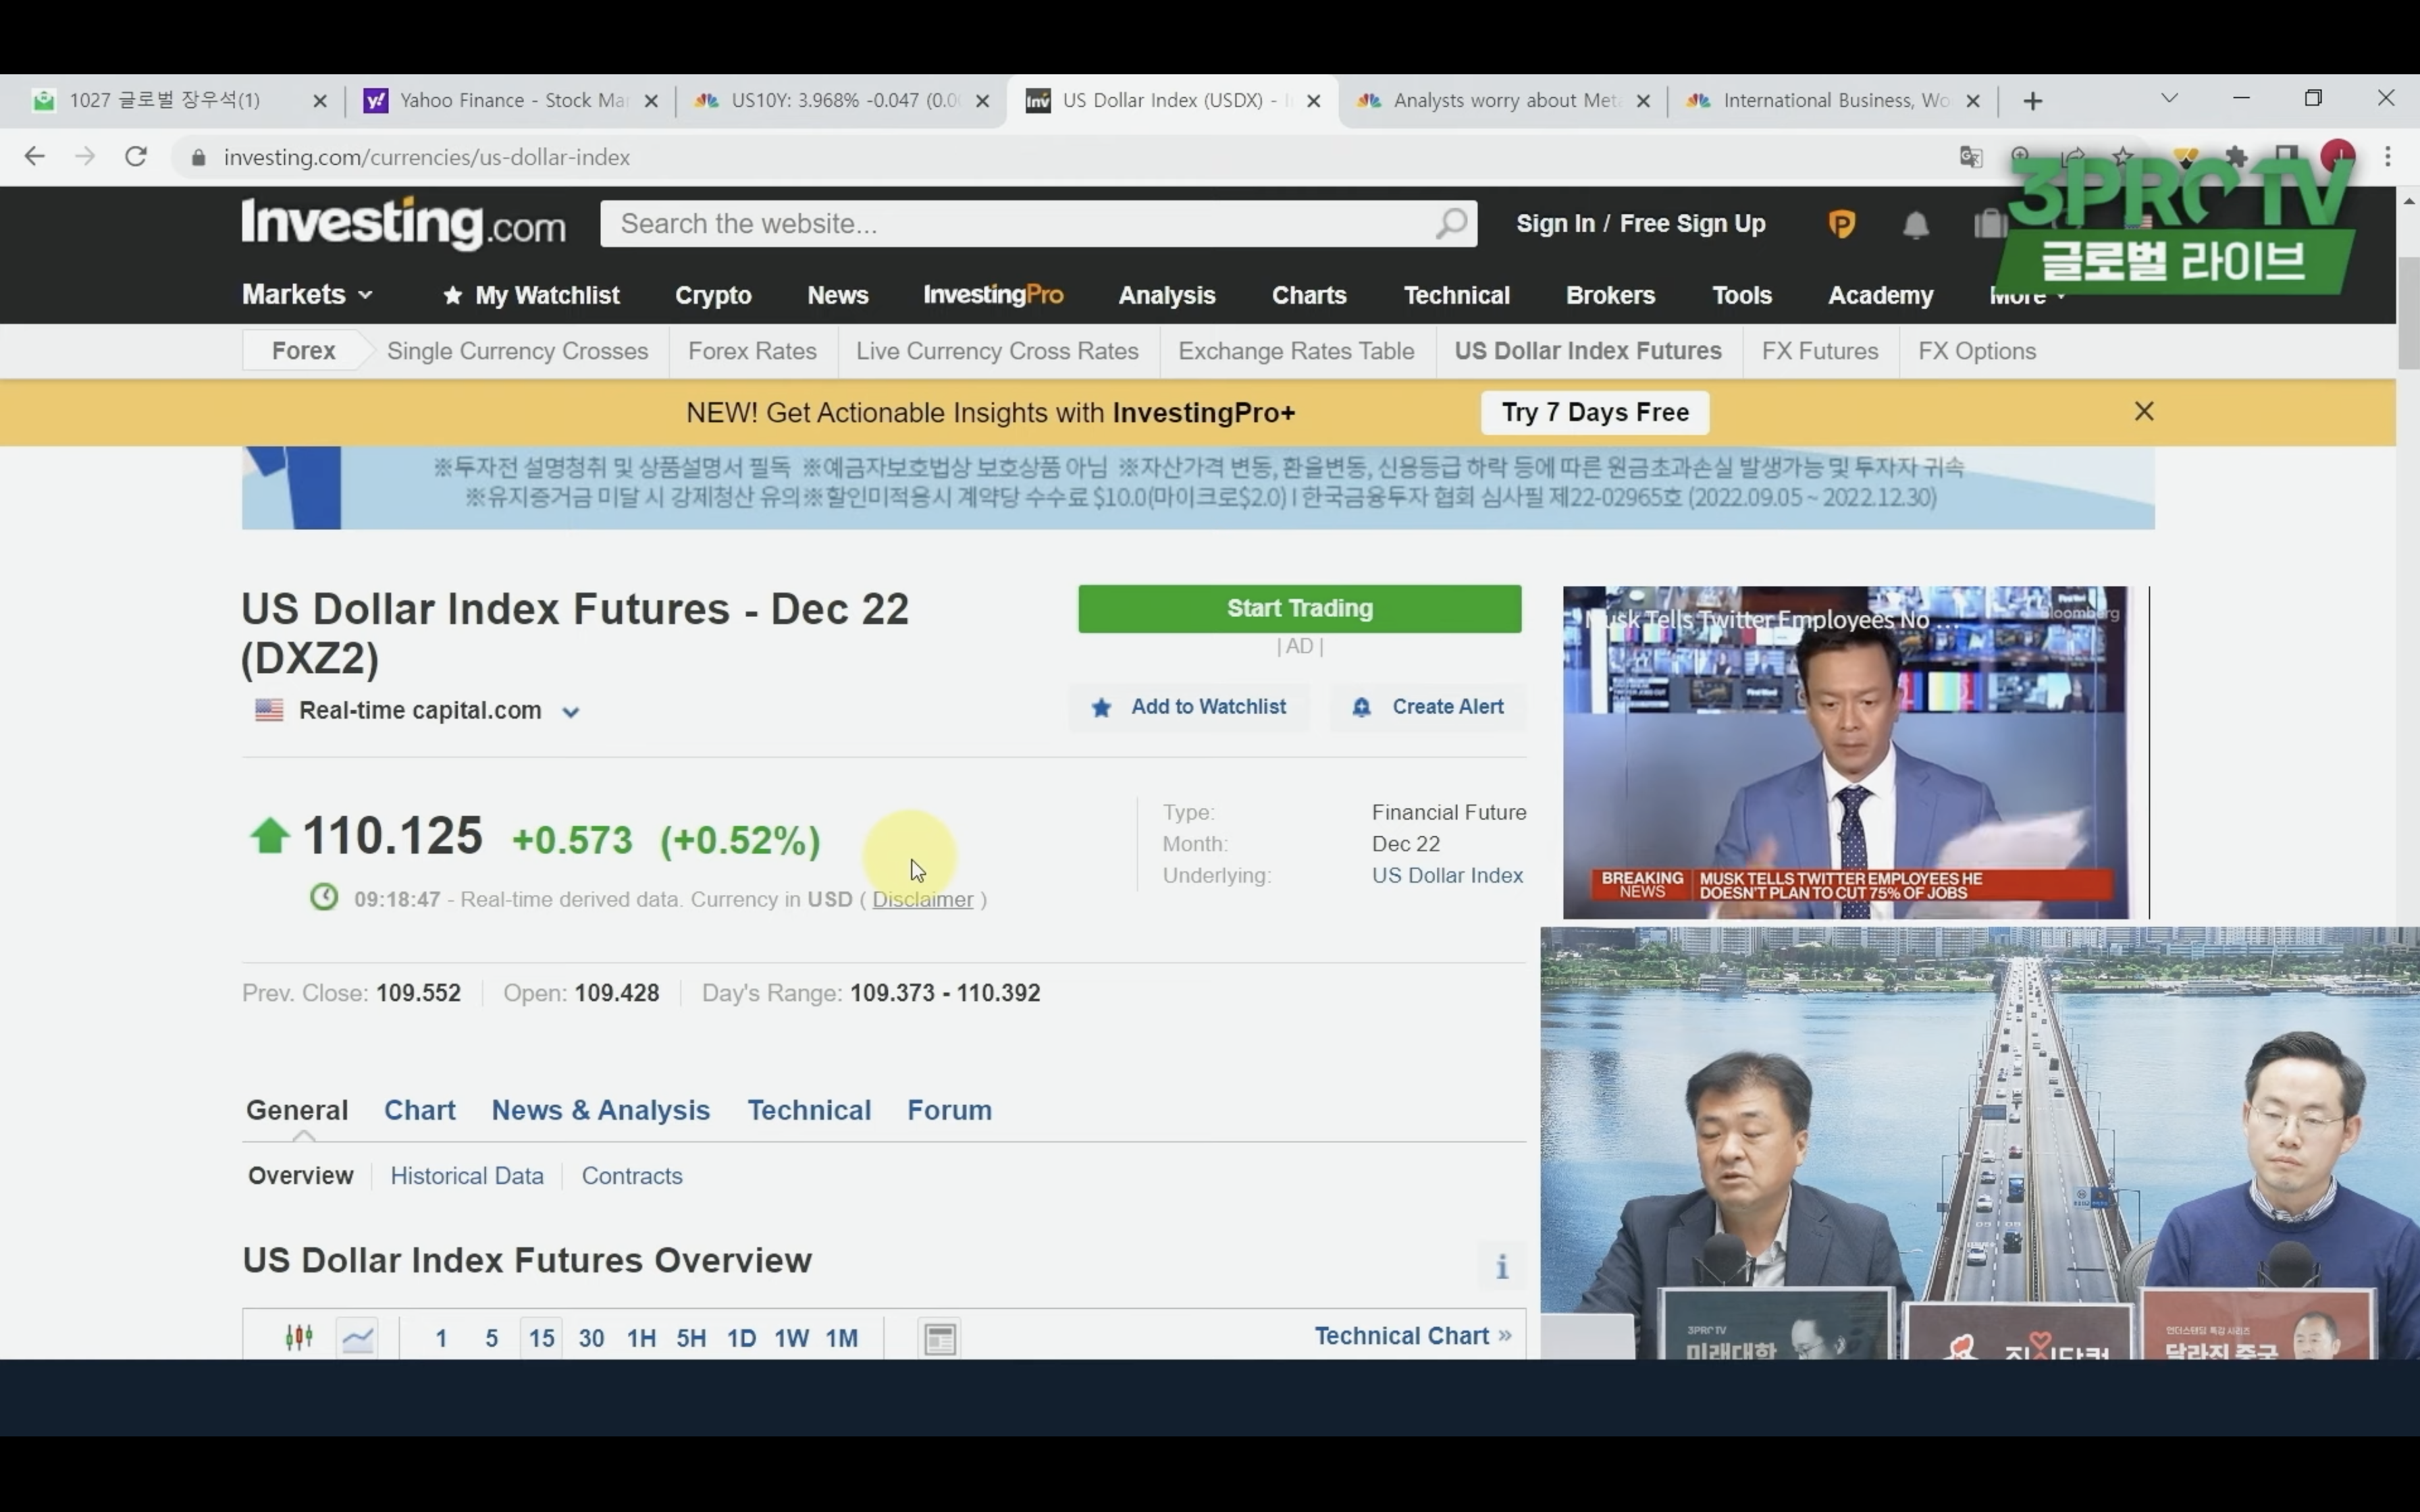Image resolution: width=2420 pixels, height=1512 pixels.
Task: Select the 1D chart interval
Action: click(741, 1338)
